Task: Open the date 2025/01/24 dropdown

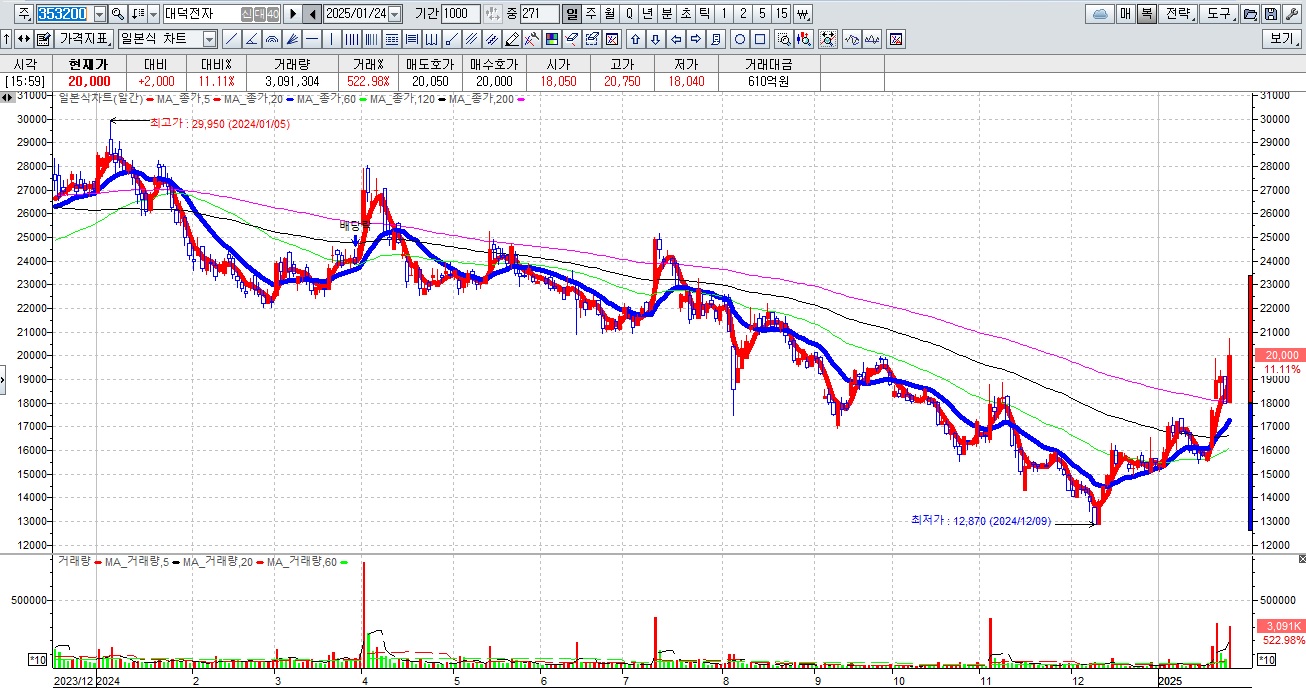Action: click(x=394, y=14)
